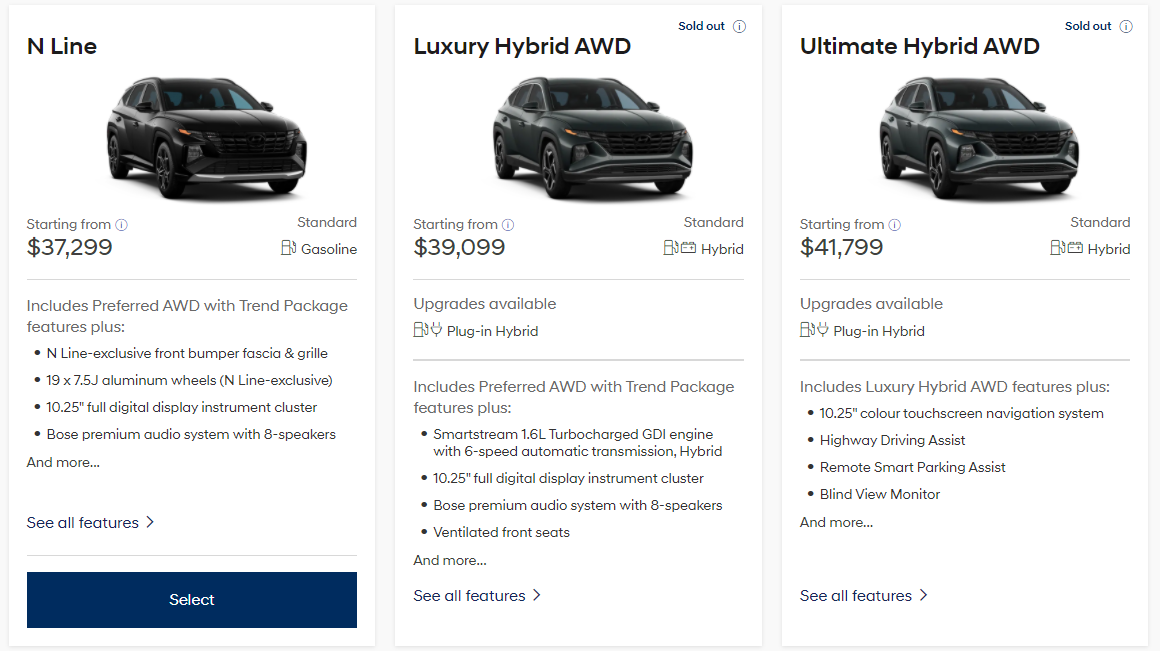Click the Gasoline fuel pump icon on N Line
The image size is (1160, 651).
click(289, 249)
